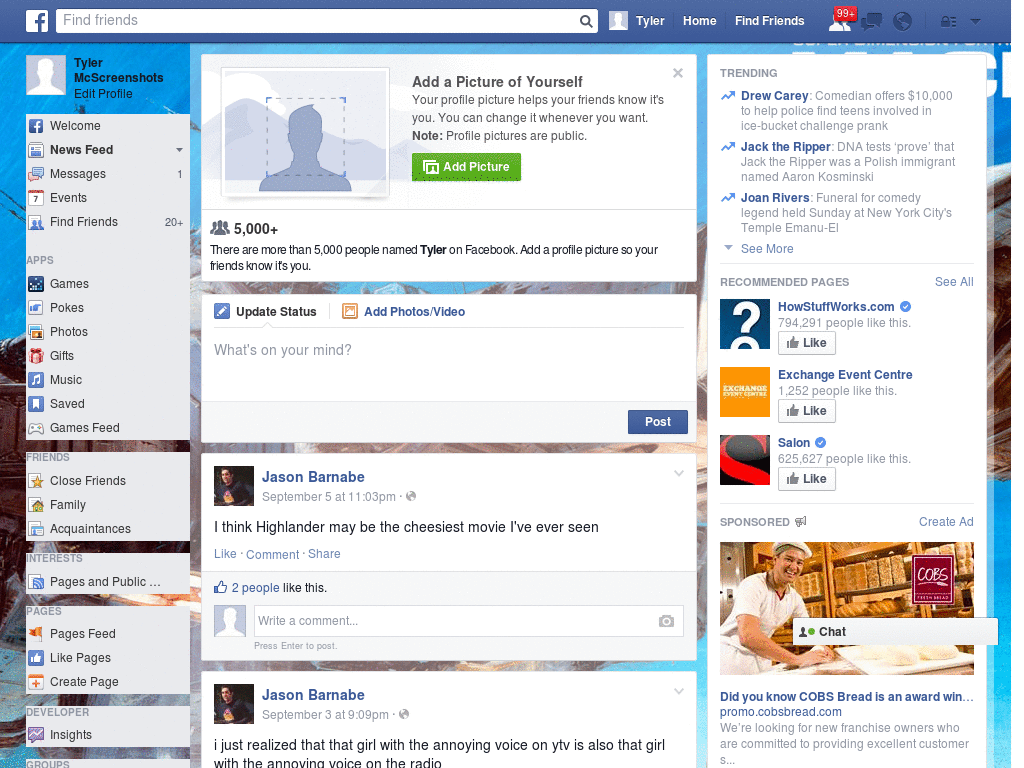1024x768 pixels.
Task: Click the Gifts app icon
Action: [37, 356]
